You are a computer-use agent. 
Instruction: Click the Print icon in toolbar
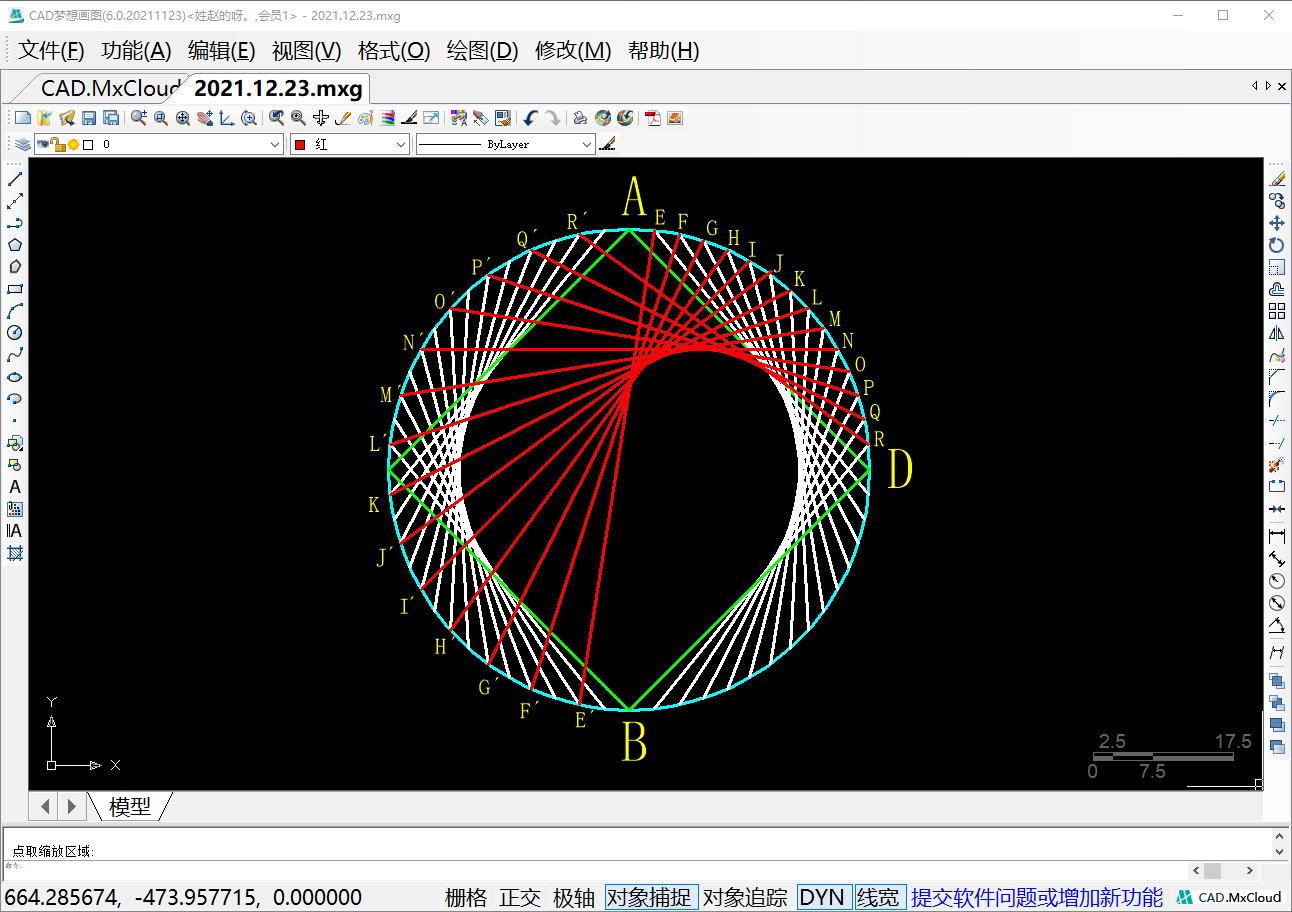click(580, 118)
